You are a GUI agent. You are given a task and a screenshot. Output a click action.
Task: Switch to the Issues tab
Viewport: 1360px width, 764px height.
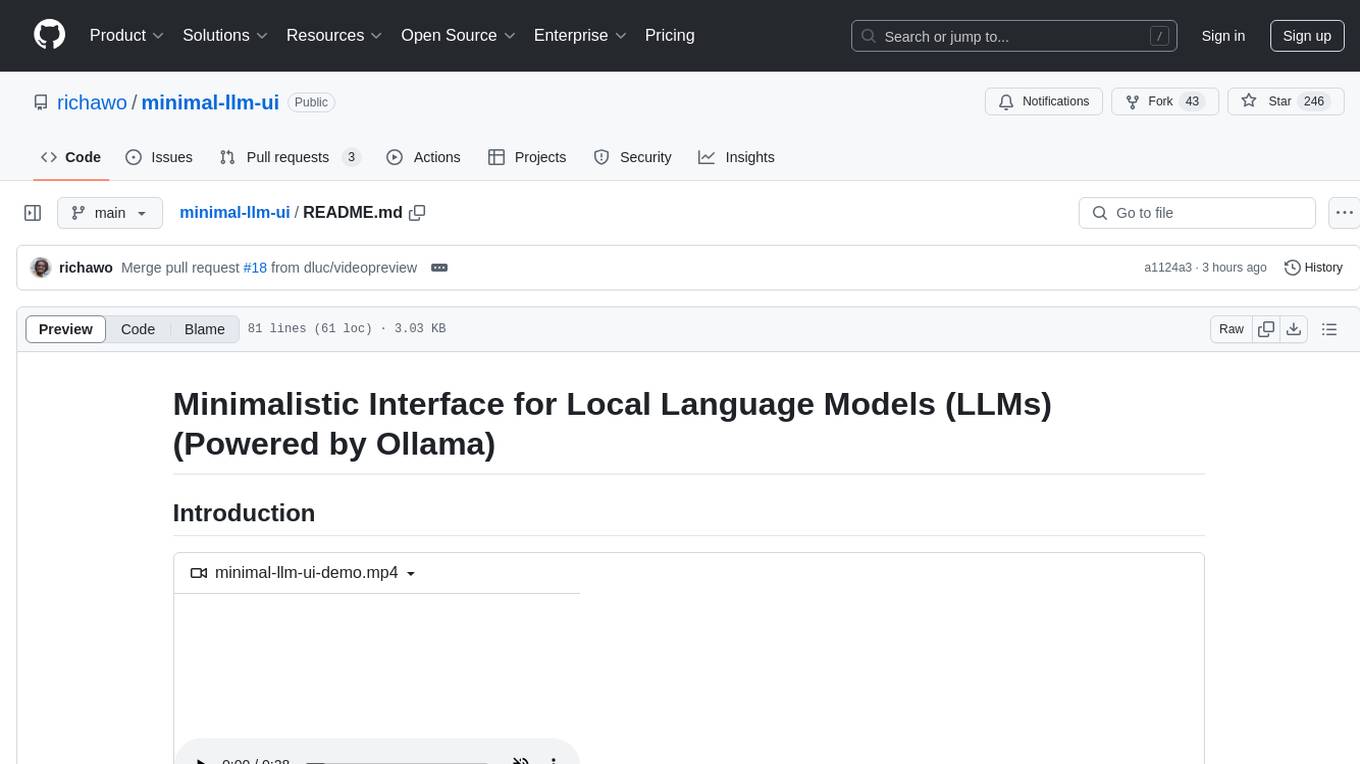click(159, 157)
